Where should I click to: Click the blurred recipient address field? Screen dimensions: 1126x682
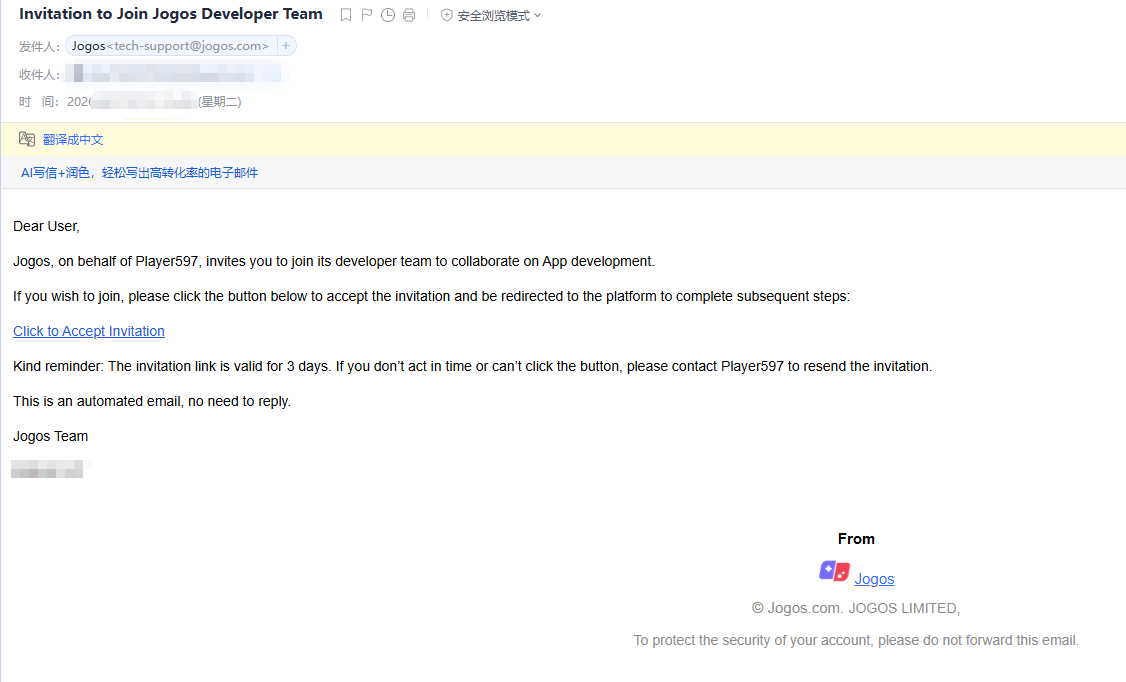(x=175, y=74)
